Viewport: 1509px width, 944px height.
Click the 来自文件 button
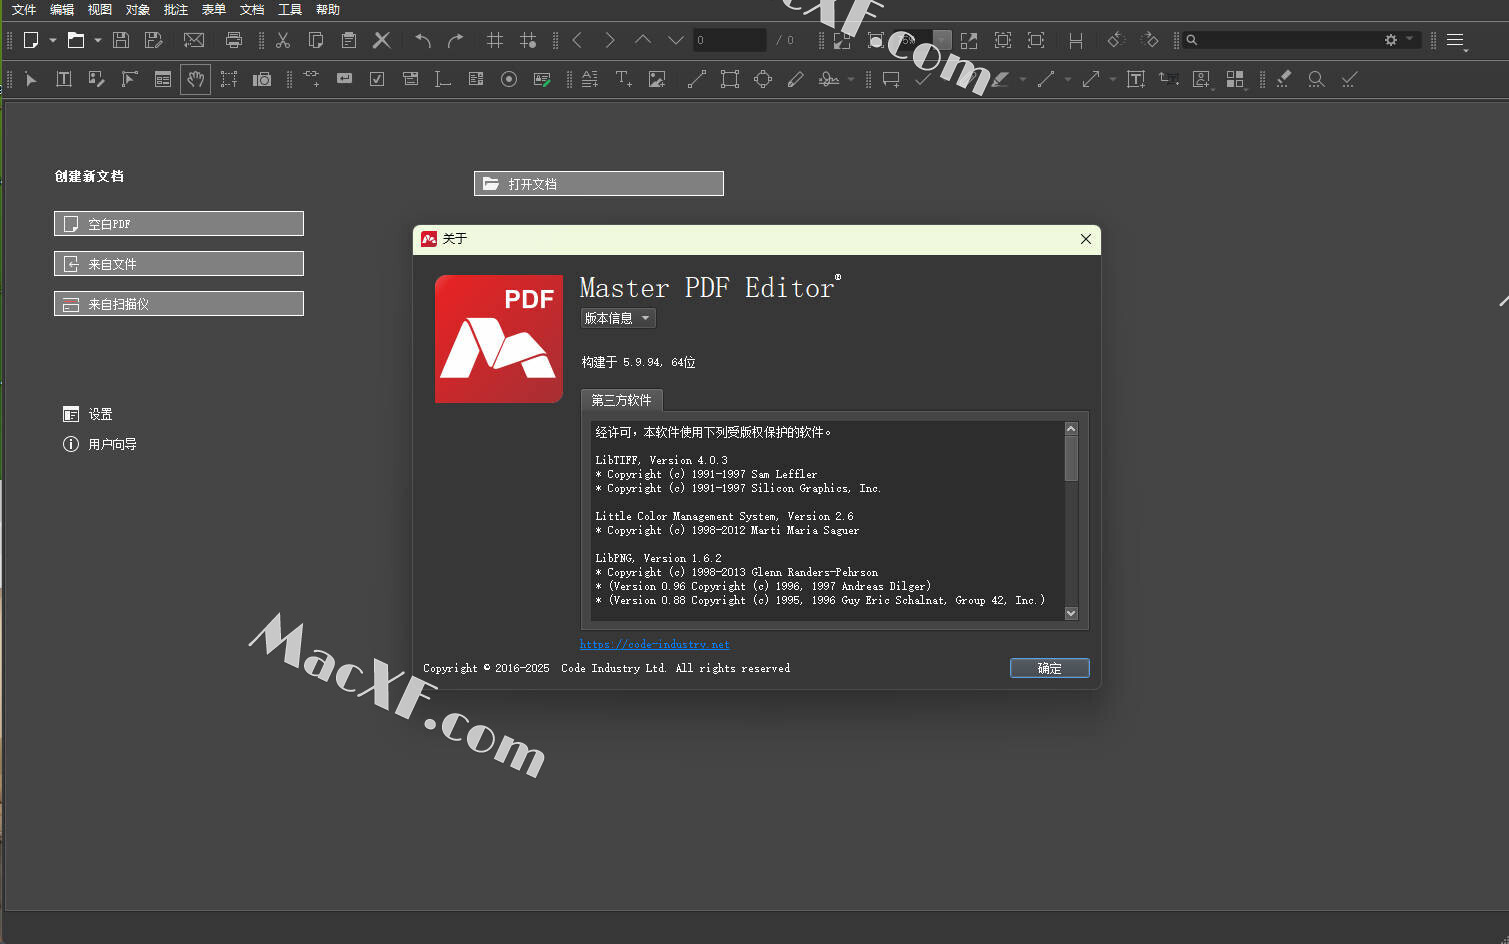click(x=179, y=264)
